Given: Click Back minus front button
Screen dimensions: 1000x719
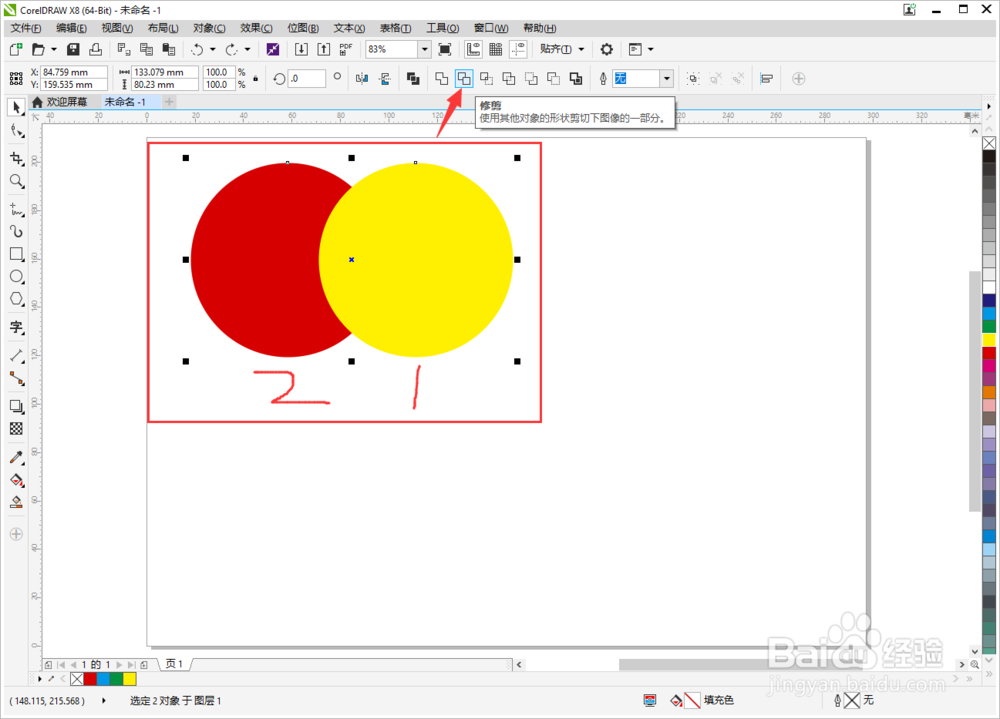Looking at the screenshot, I should tap(553, 78).
